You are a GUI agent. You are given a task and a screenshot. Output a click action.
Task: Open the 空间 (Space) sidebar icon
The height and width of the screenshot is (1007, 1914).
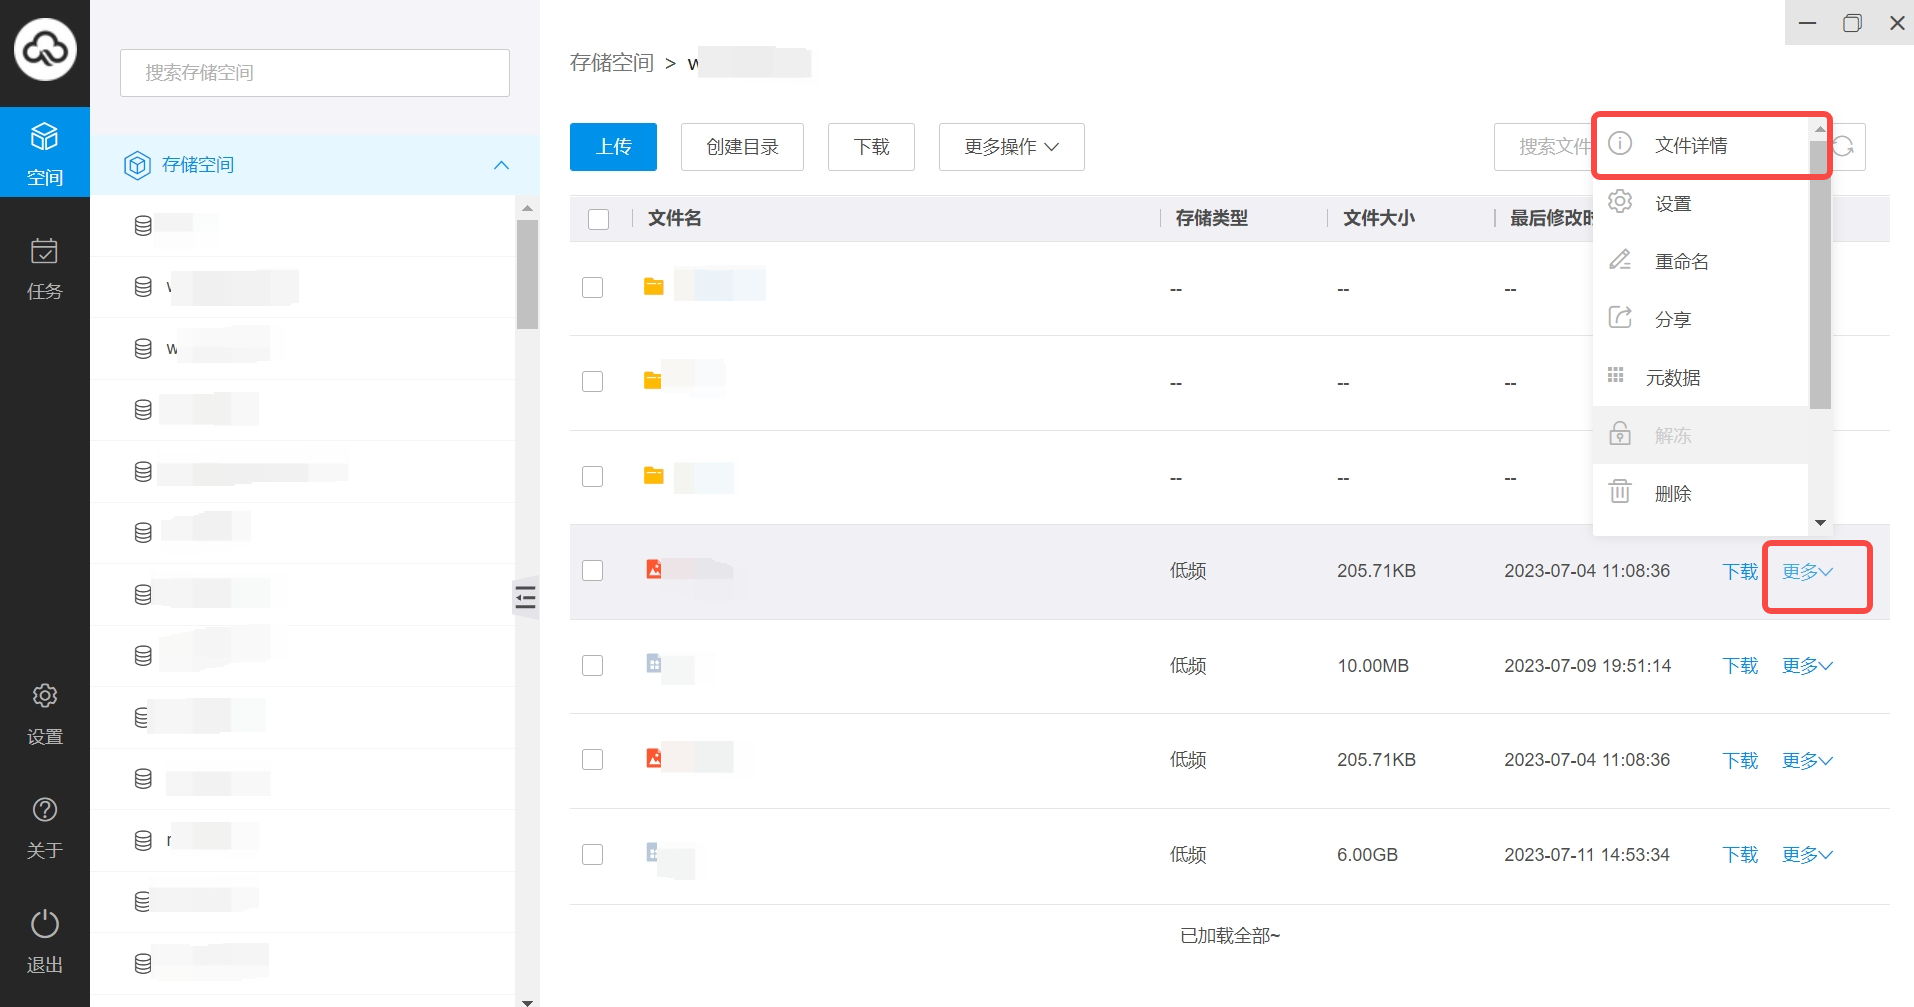44,152
